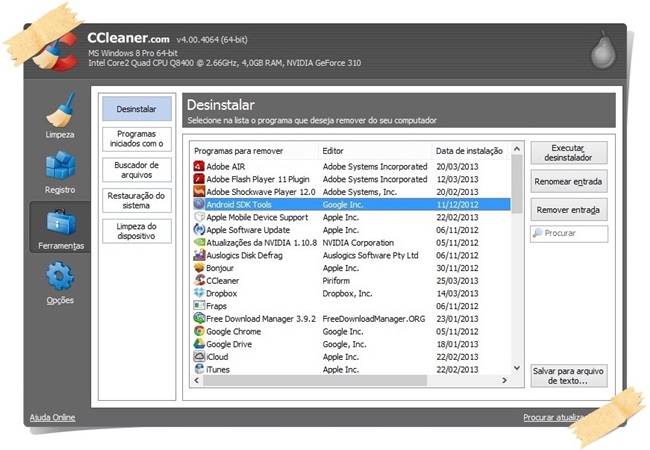Screen dimensions: 650x450
Task: Click the magnifier icon in Procurar box
Action: click(538, 233)
